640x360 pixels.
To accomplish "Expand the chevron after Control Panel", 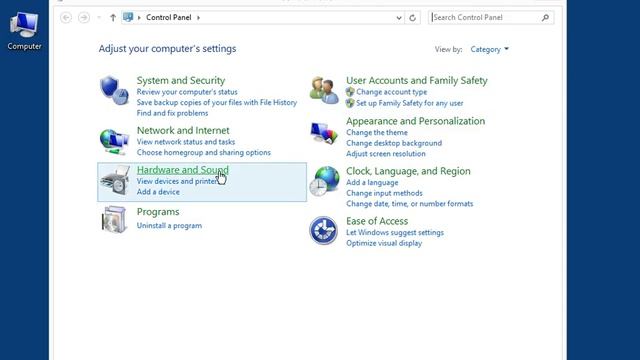I will [x=198, y=18].
